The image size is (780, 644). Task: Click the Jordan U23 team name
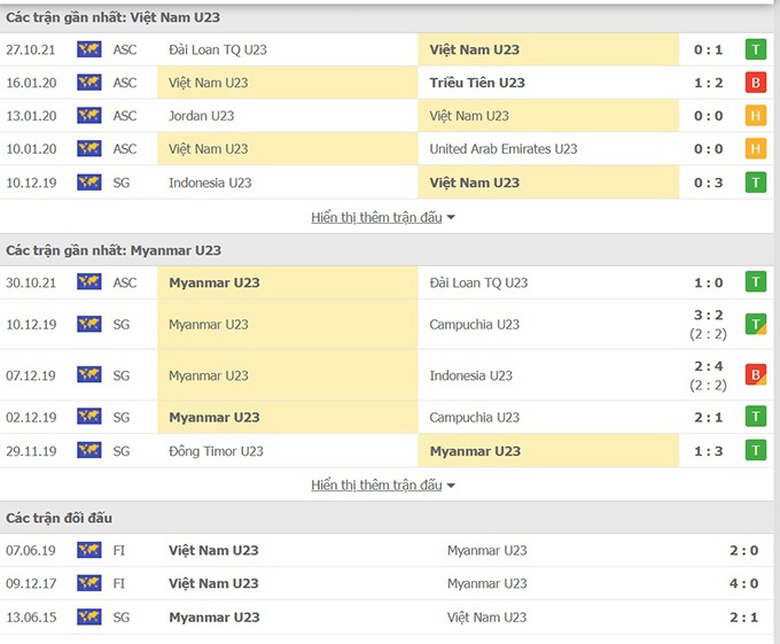point(201,116)
